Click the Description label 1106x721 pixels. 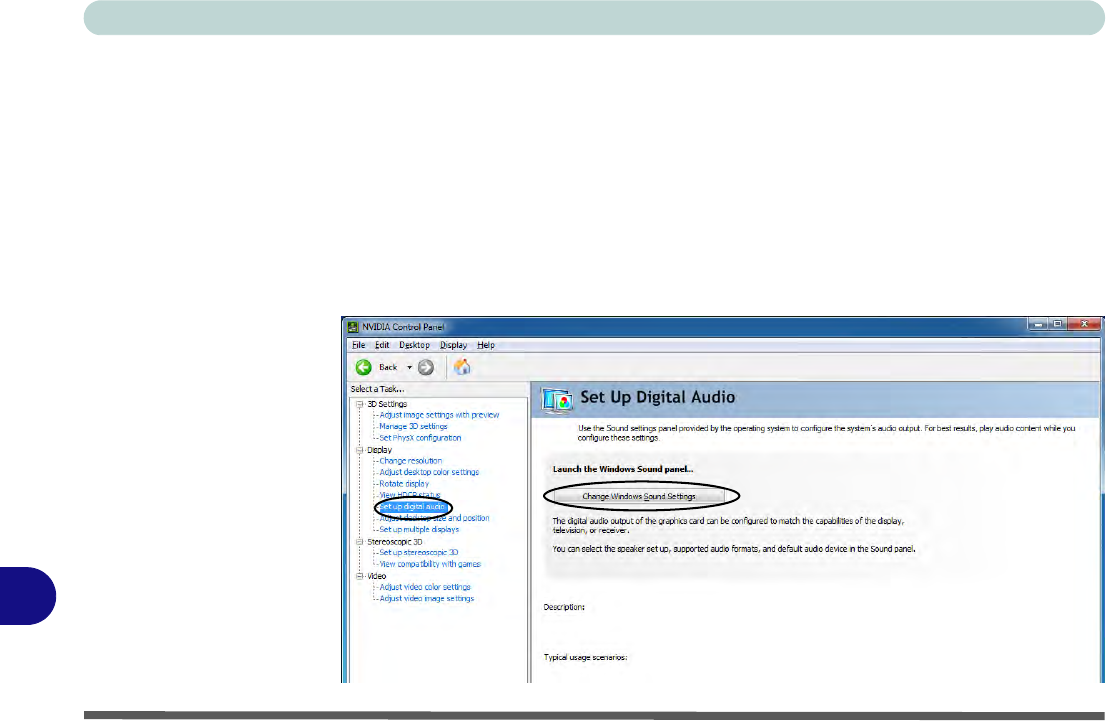(x=564, y=607)
